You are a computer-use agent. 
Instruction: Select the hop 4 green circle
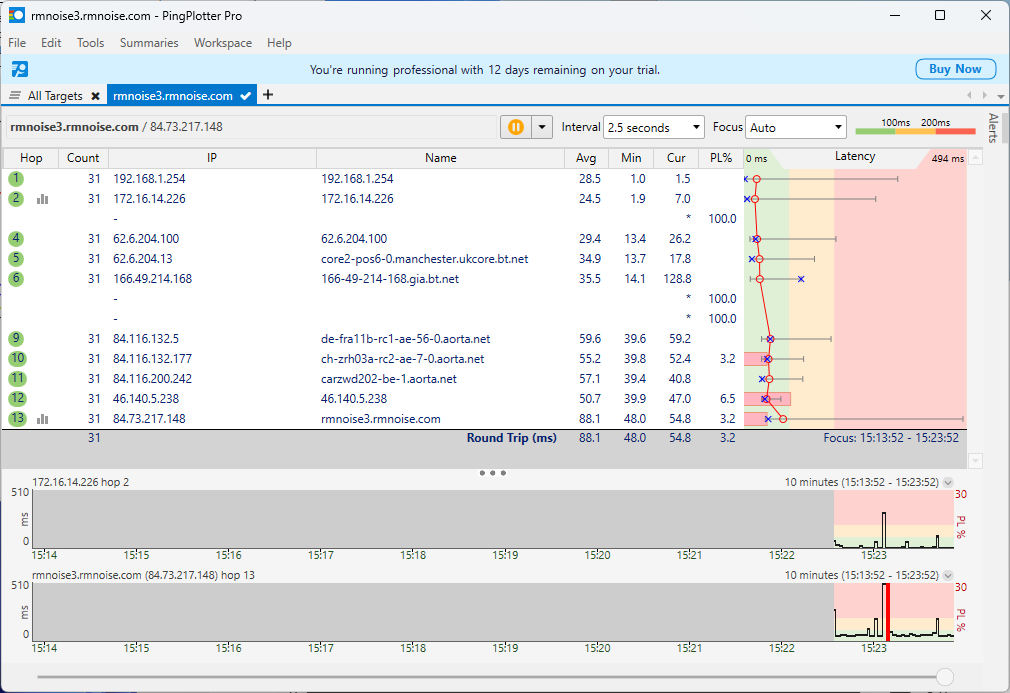(16, 238)
